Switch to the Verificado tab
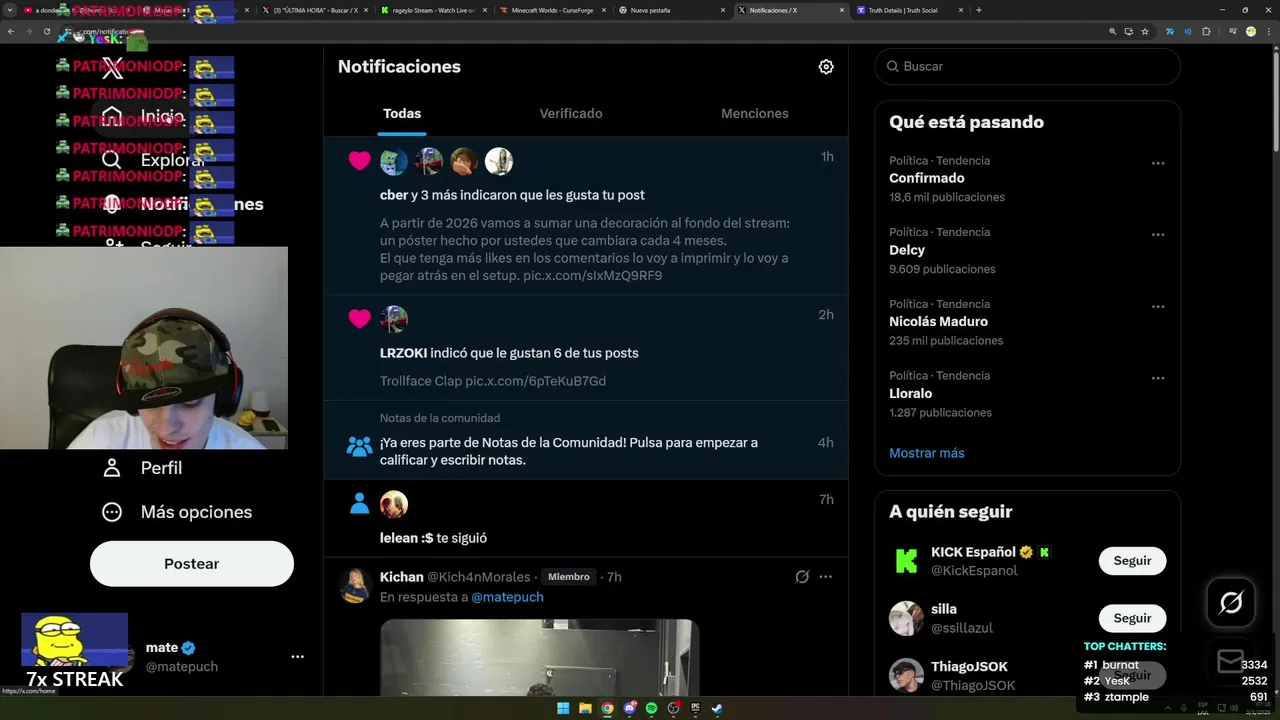Image resolution: width=1280 pixels, height=720 pixels. tap(571, 113)
